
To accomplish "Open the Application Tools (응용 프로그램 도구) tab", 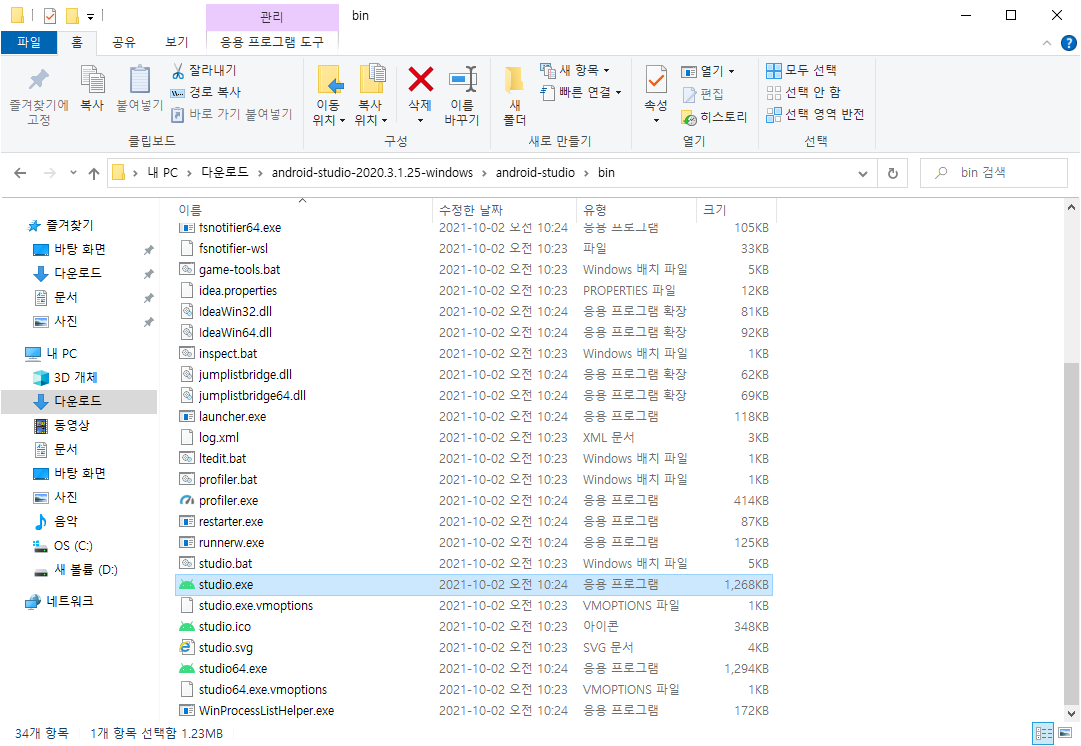I will pos(272,42).
